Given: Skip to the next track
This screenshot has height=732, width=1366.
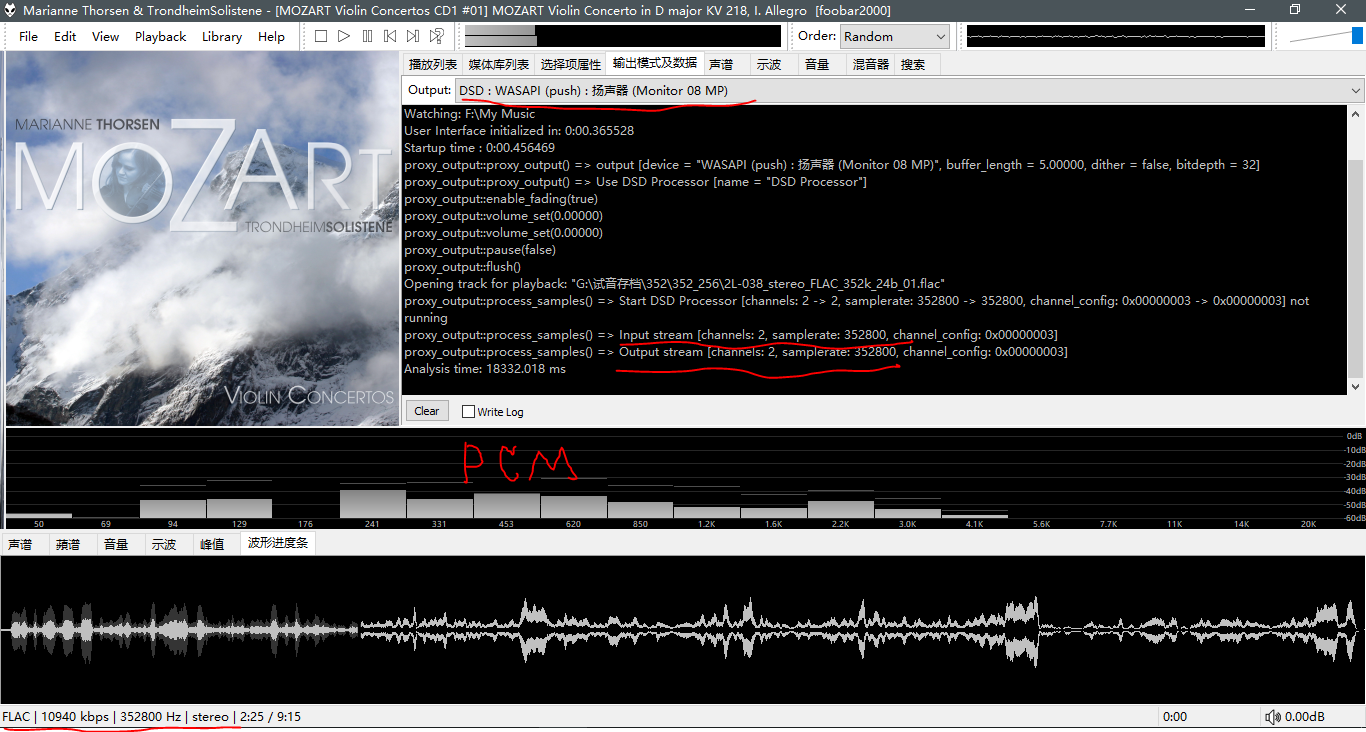Looking at the screenshot, I should pos(413,36).
